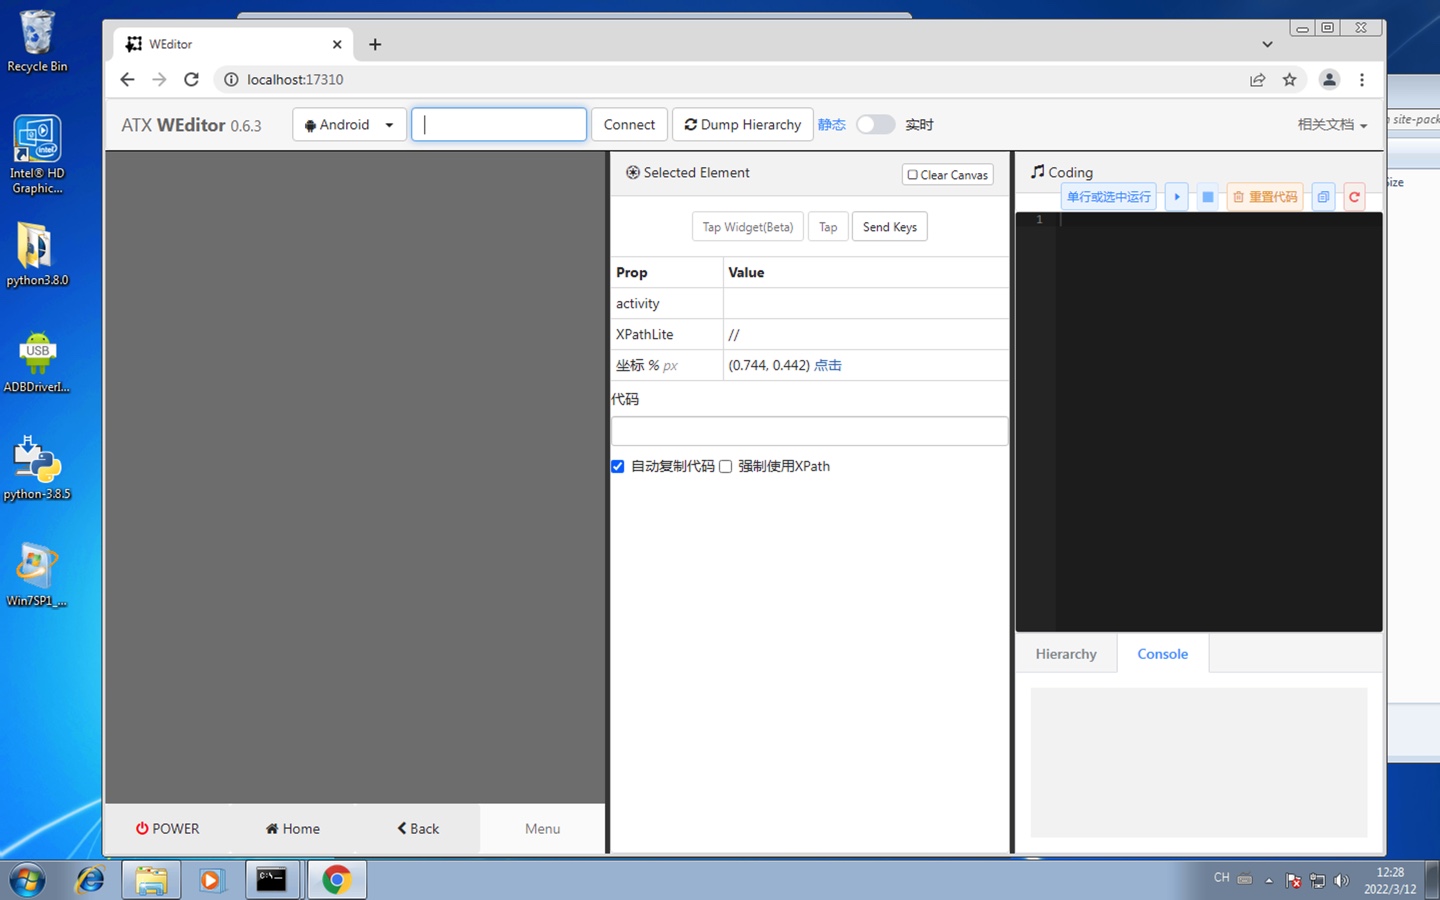Select python-3.8.5 installer desktop icon

coord(37,468)
